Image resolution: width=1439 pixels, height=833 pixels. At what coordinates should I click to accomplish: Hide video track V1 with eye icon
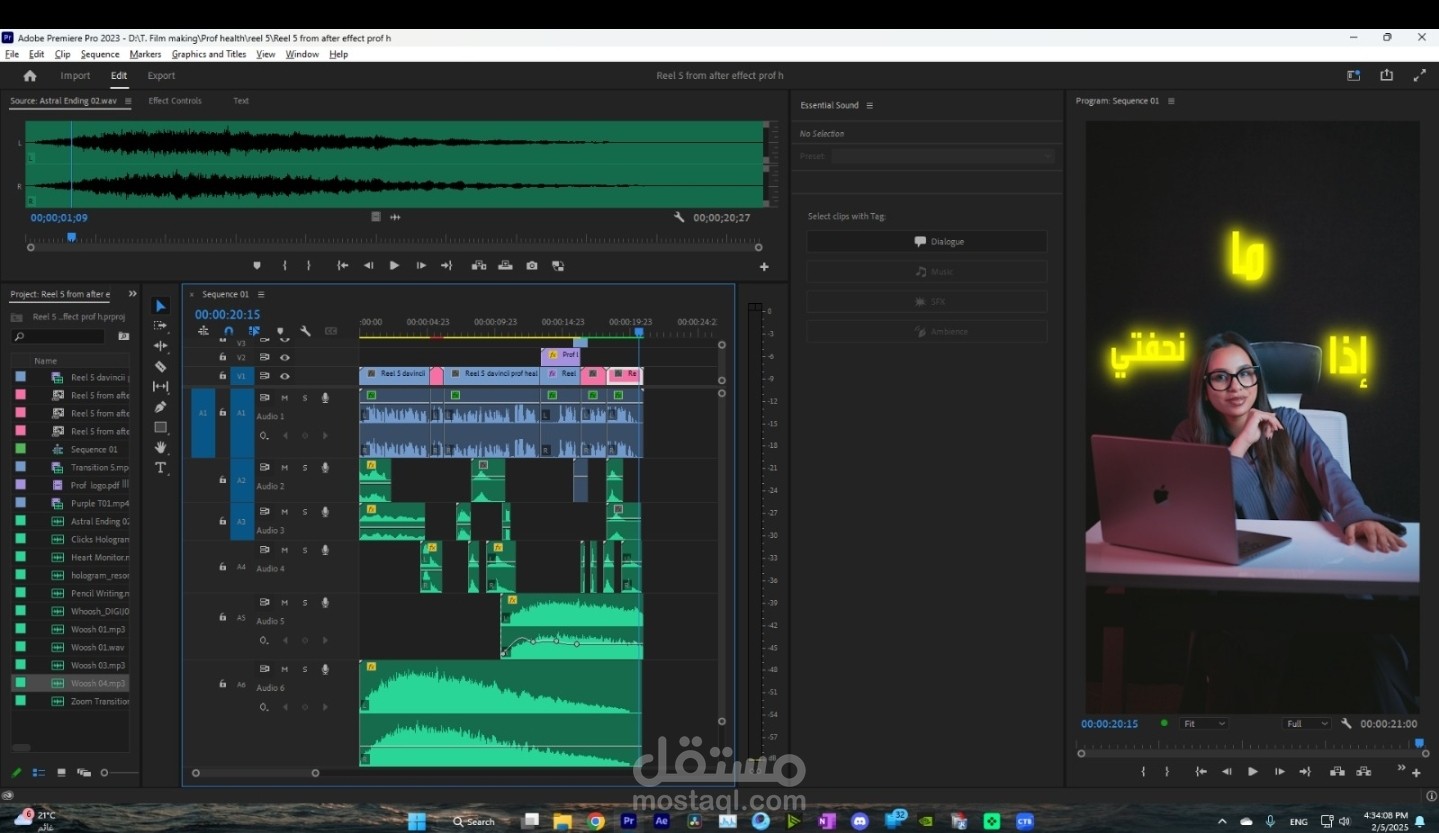[x=285, y=376]
